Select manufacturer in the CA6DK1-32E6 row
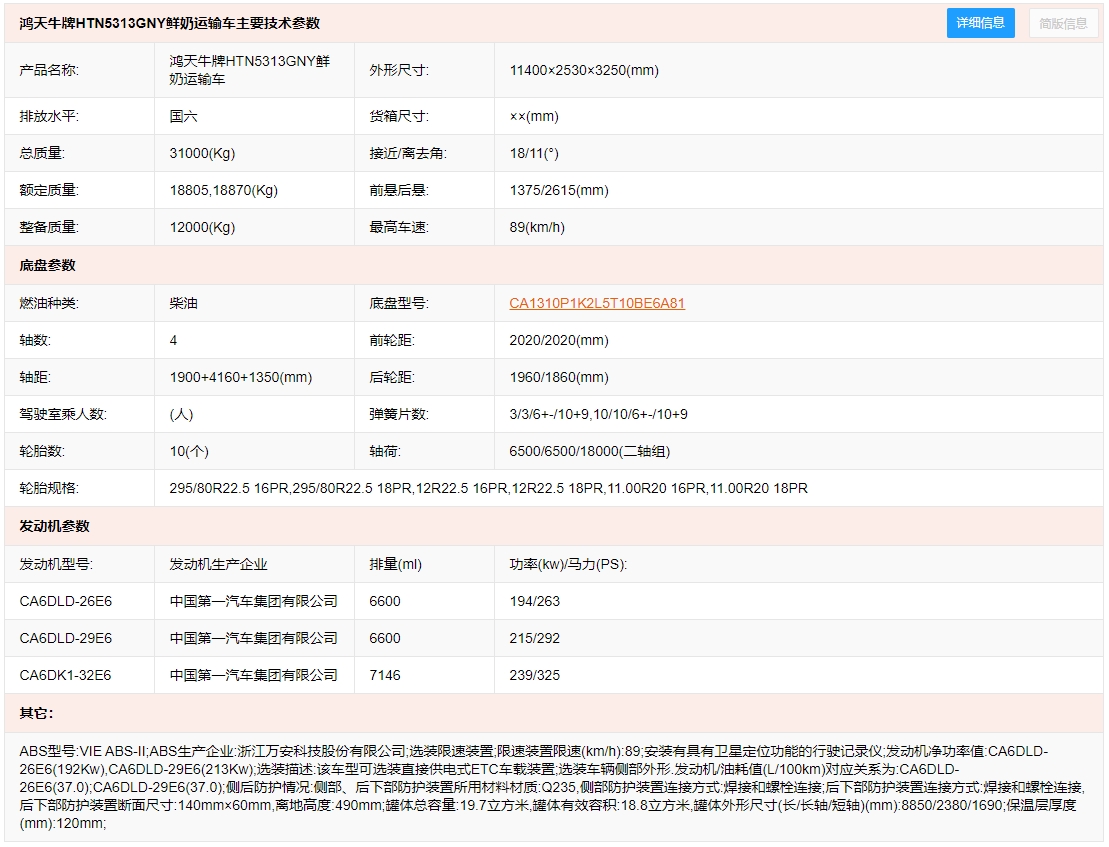The image size is (1109, 847). 253,675
